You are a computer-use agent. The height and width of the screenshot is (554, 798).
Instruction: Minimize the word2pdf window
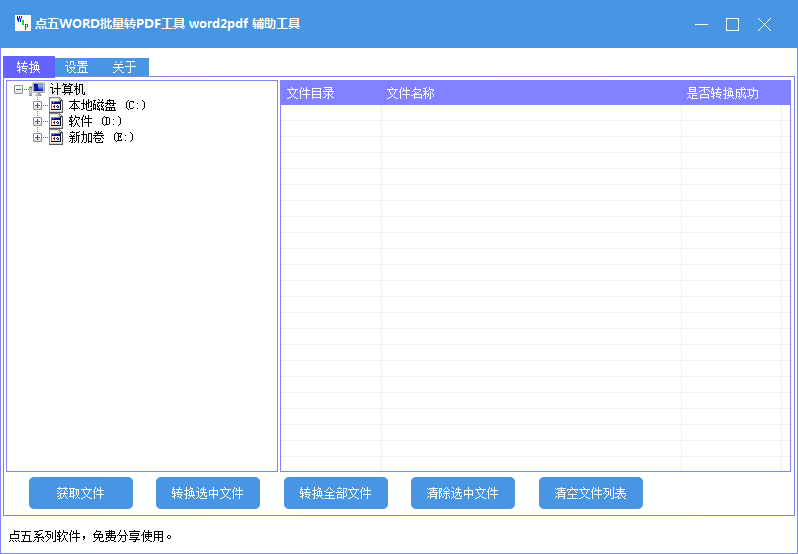701,24
